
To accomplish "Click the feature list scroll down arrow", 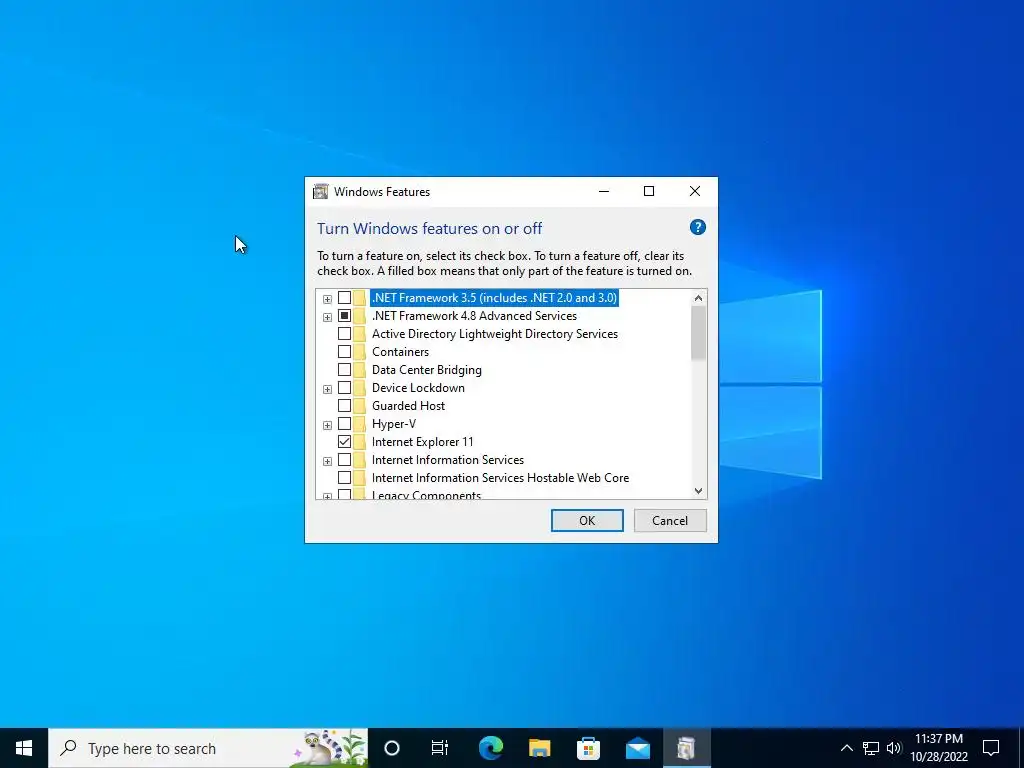I will click(698, 490).
